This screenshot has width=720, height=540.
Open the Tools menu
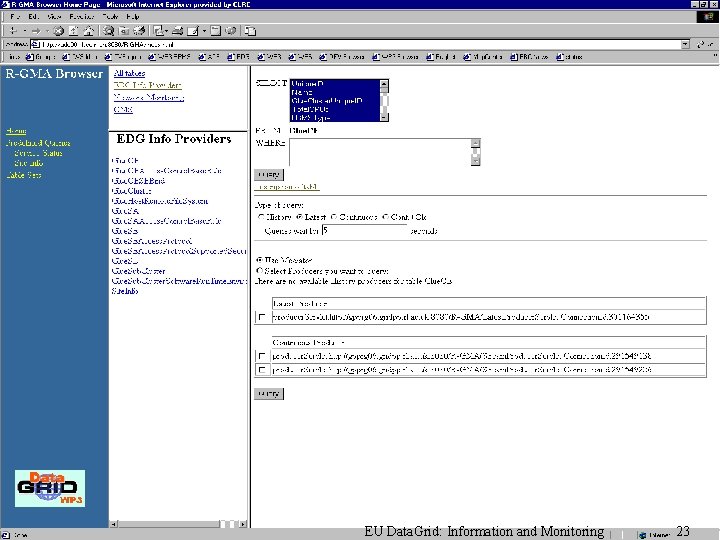(110, 17)
